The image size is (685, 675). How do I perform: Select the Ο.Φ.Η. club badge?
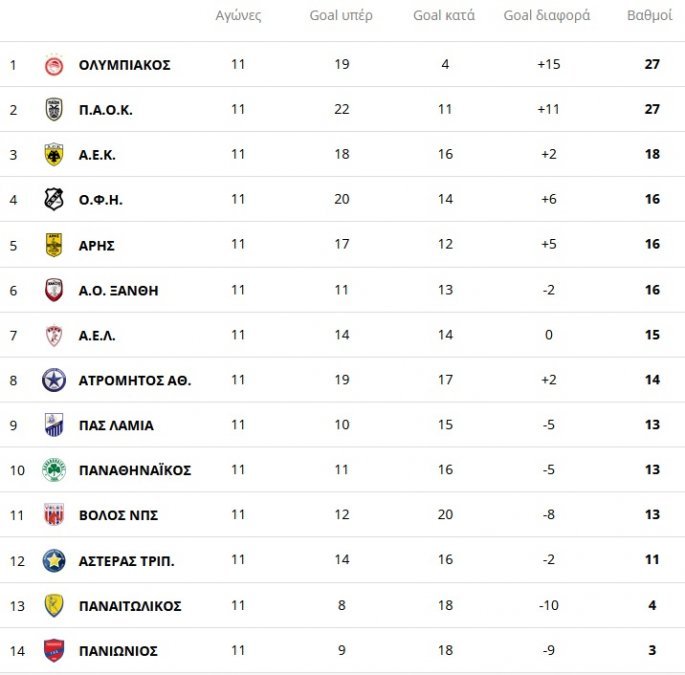(x=54, y=200)
